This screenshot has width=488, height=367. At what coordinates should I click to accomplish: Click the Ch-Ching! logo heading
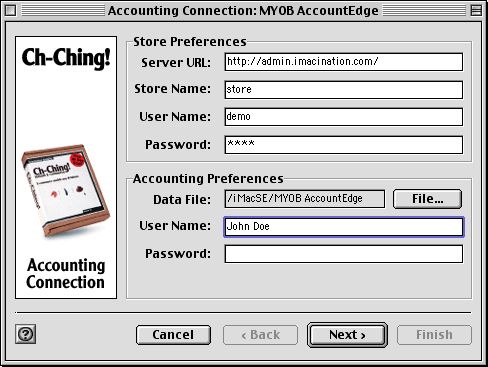pos(66,58)
